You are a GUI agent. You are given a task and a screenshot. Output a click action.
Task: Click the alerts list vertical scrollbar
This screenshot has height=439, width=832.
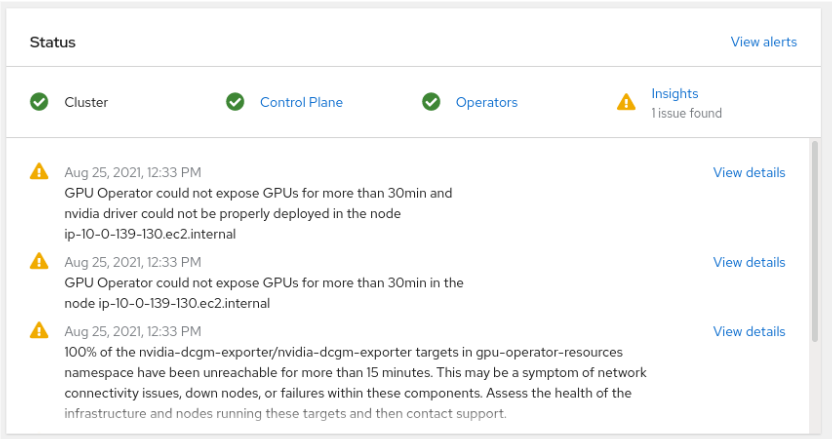(815, 240)
